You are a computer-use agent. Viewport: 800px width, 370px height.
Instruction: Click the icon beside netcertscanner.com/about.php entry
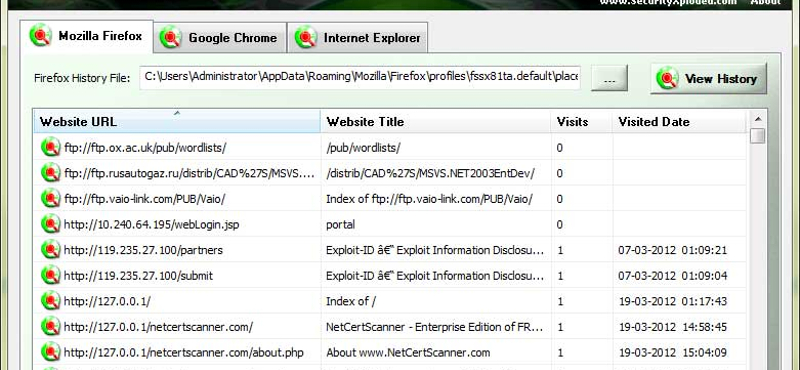51,351
